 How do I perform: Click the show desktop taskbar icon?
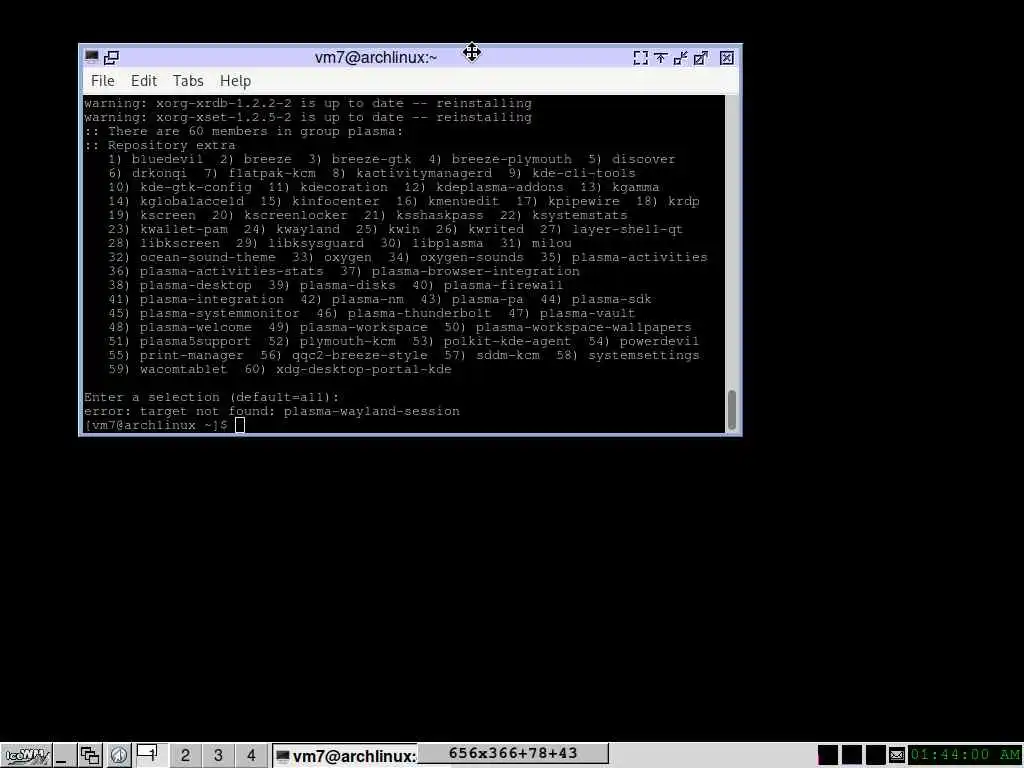point(63,756)
